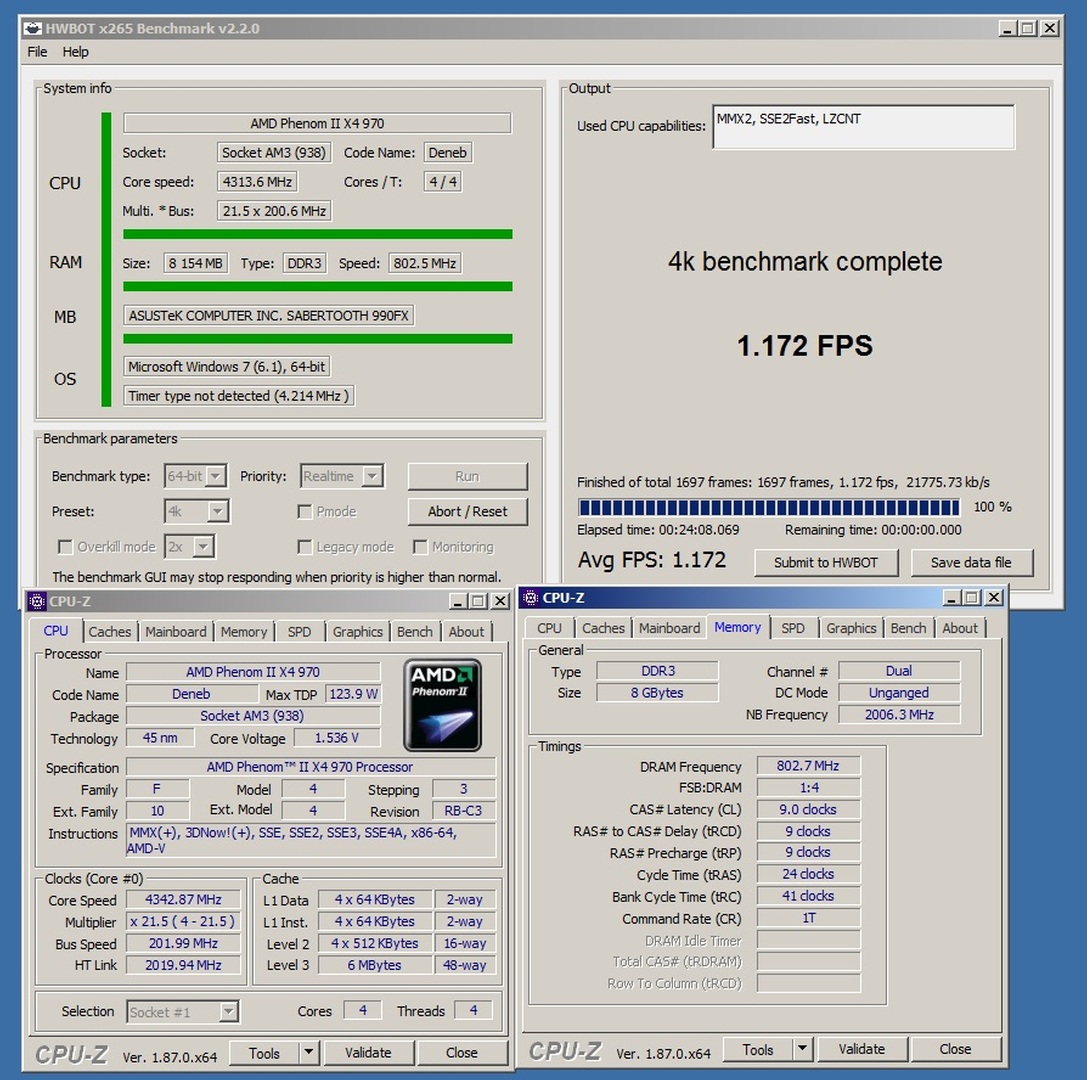This screenshot has height=1080, width=1087.
Task: Open SPD tab in right CPU-Z window
Action: point(793,628)
